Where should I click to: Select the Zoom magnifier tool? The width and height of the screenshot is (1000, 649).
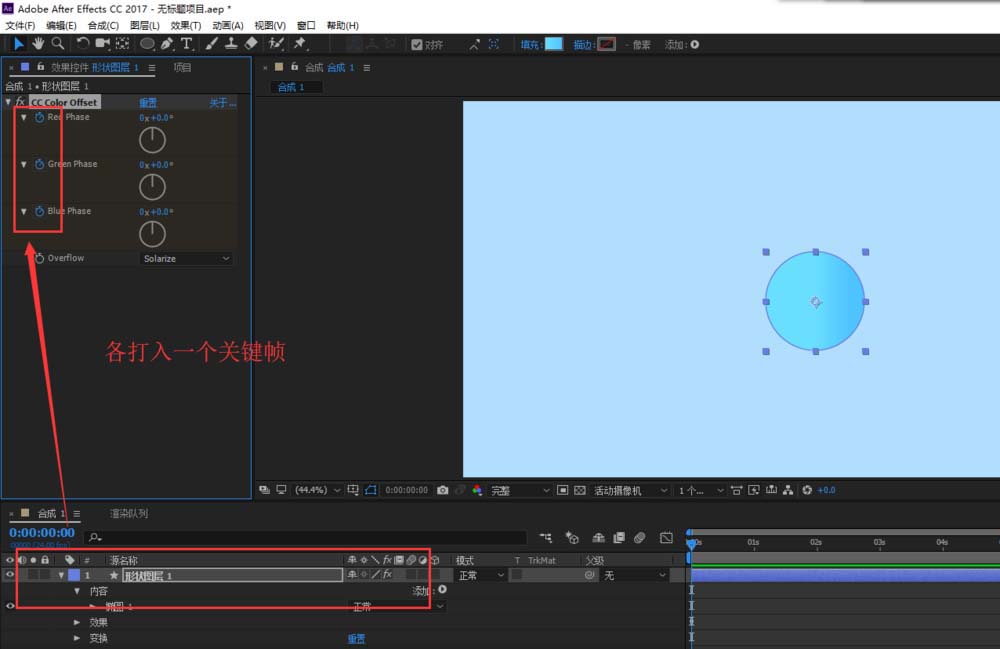pos(58,44)
